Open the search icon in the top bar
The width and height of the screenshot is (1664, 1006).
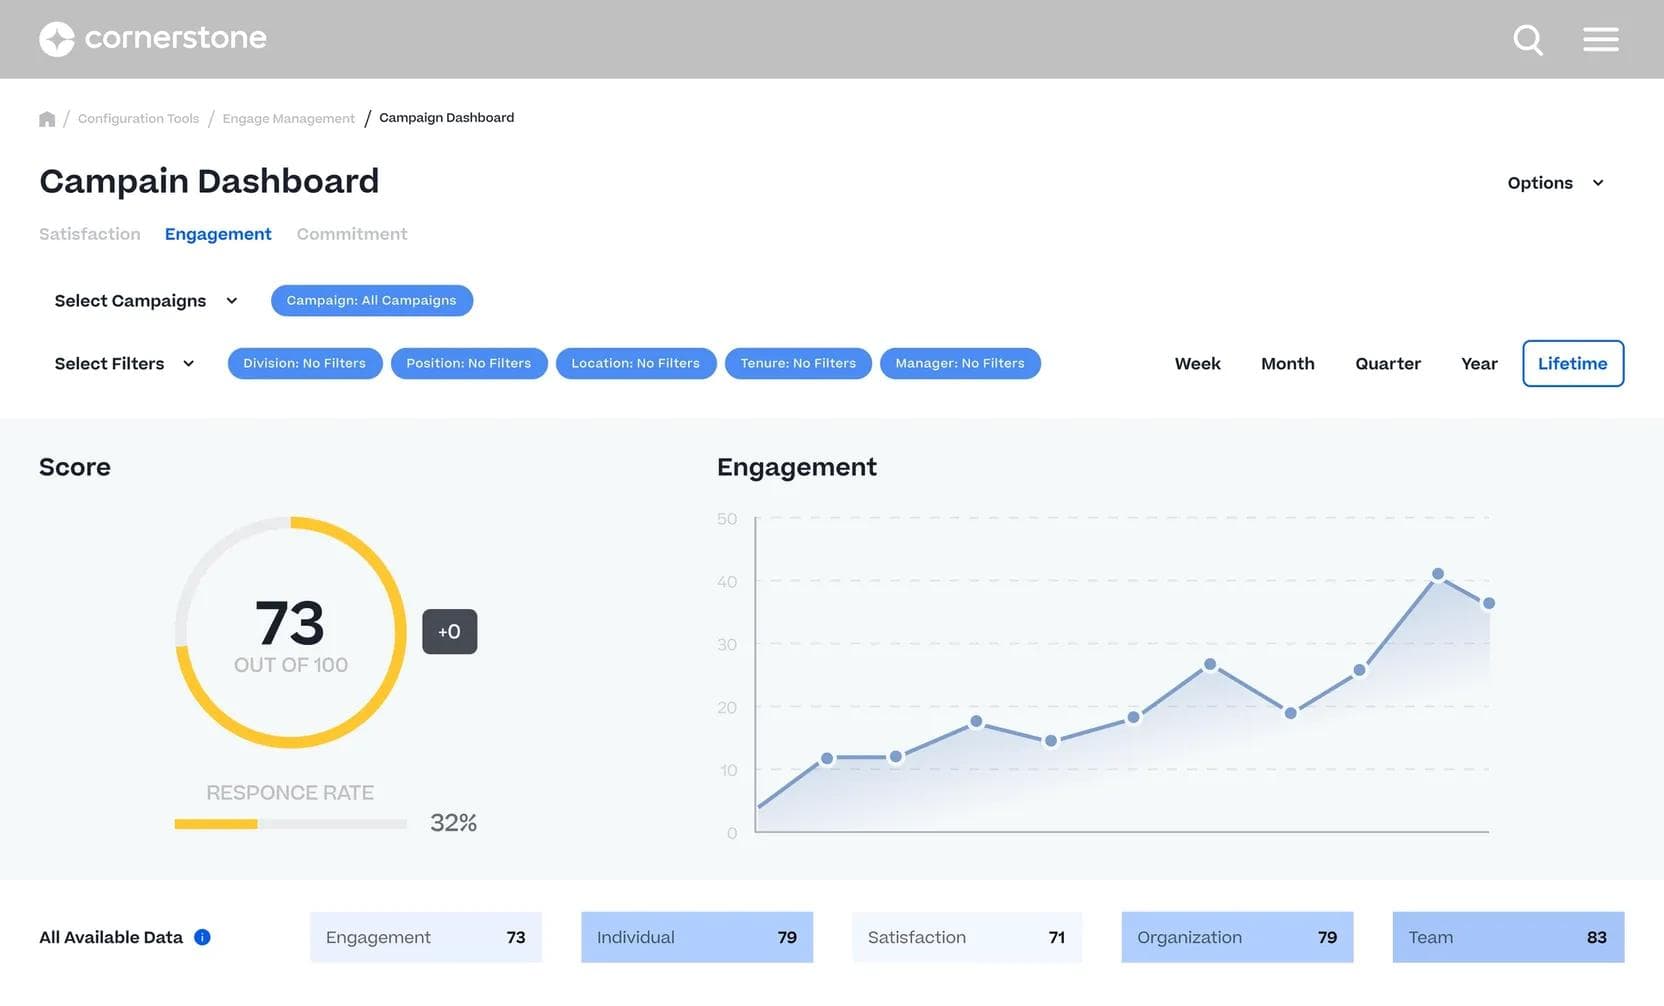click(x=1528, y=39)
